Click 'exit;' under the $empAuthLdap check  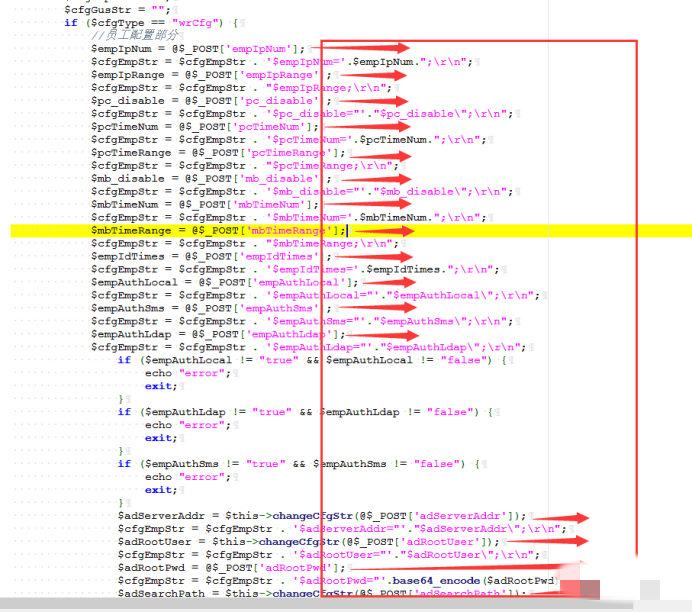161,439
